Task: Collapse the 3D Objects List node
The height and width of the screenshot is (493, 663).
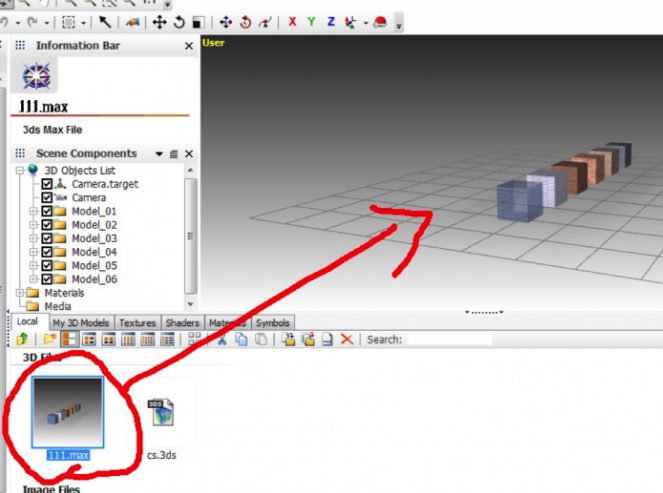Action: [x=19, y=170]
